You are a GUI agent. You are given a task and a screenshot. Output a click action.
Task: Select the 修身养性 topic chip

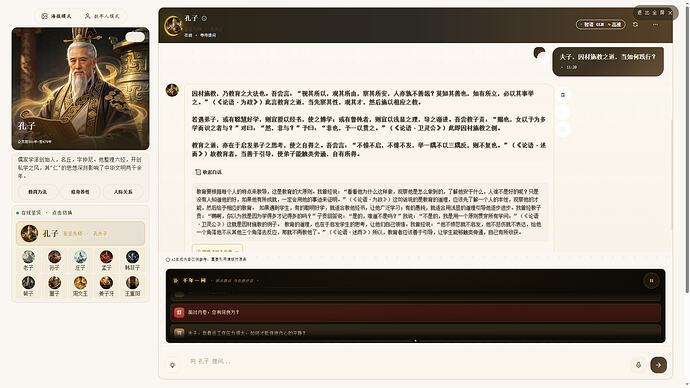(x=80, y=192)
